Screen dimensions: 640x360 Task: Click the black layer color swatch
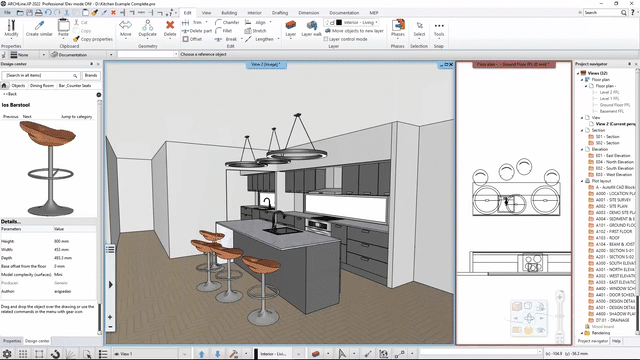[x=338, y=22]
